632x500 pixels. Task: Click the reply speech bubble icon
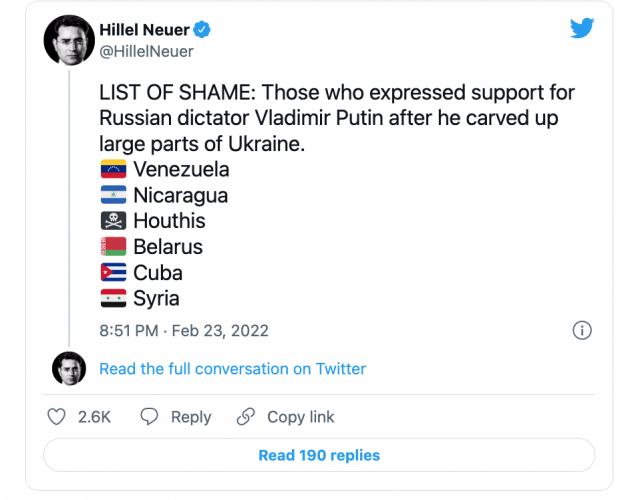pyautogui.click(x=149, y=417)
